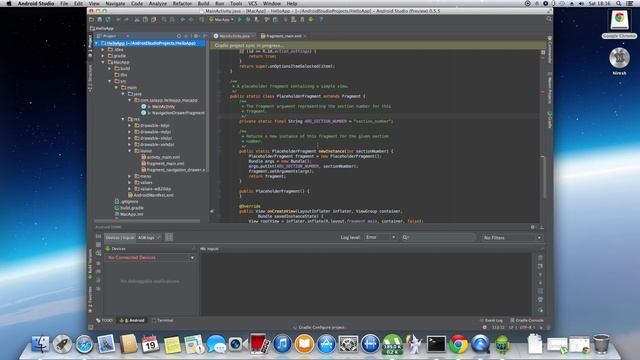
Task: Toggle the Gradle panel on right edge
Action: pos(549,120)
